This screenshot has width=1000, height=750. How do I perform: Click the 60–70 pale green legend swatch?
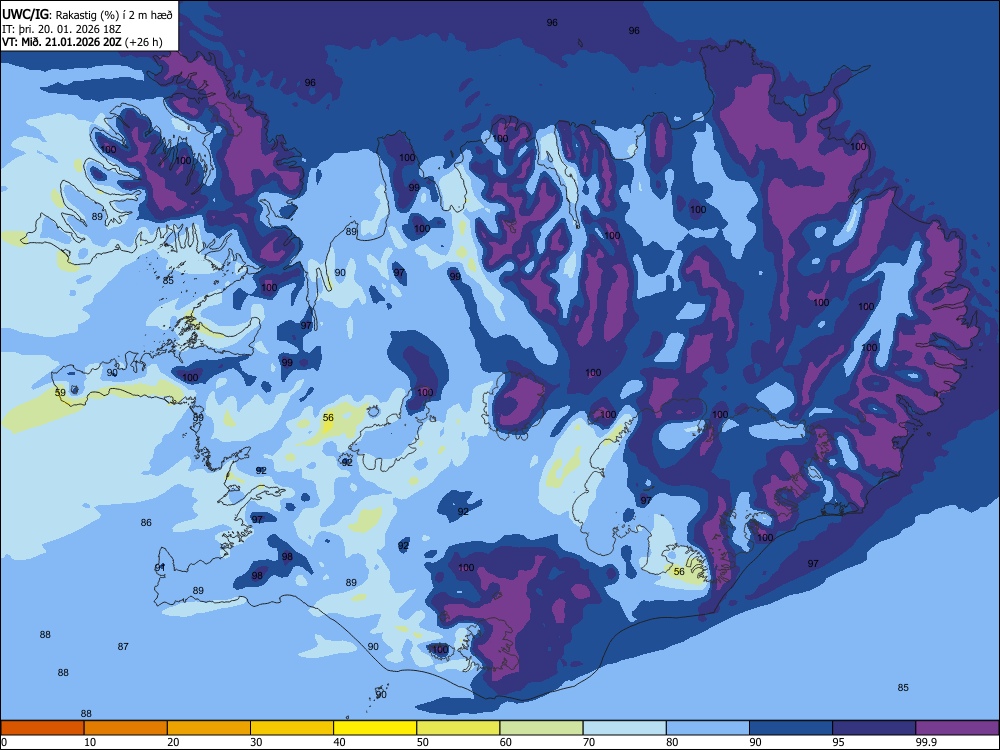tap(541, 728)
